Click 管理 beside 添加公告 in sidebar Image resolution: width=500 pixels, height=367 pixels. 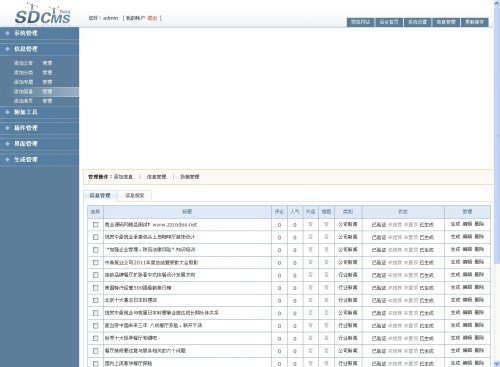[47, 63]
